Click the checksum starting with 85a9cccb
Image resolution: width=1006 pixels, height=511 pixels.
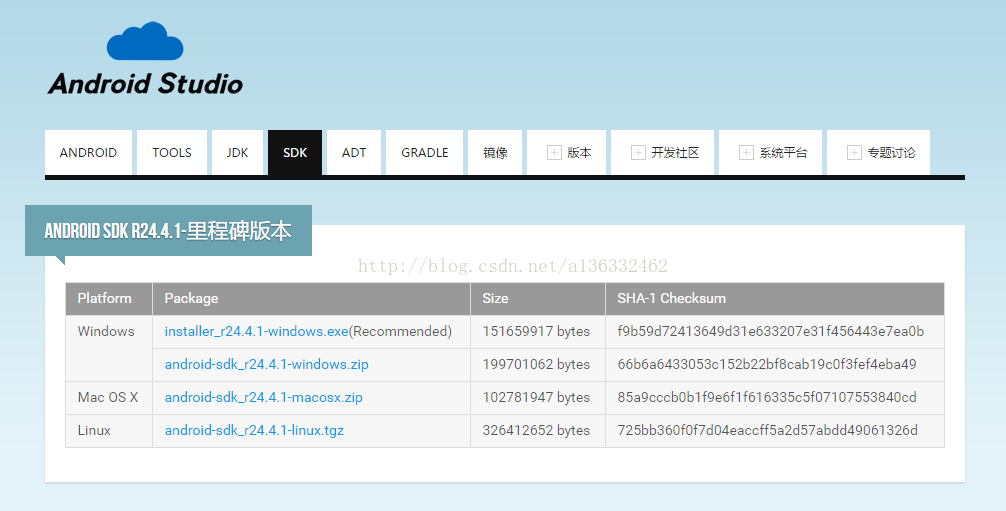(767, 397)
